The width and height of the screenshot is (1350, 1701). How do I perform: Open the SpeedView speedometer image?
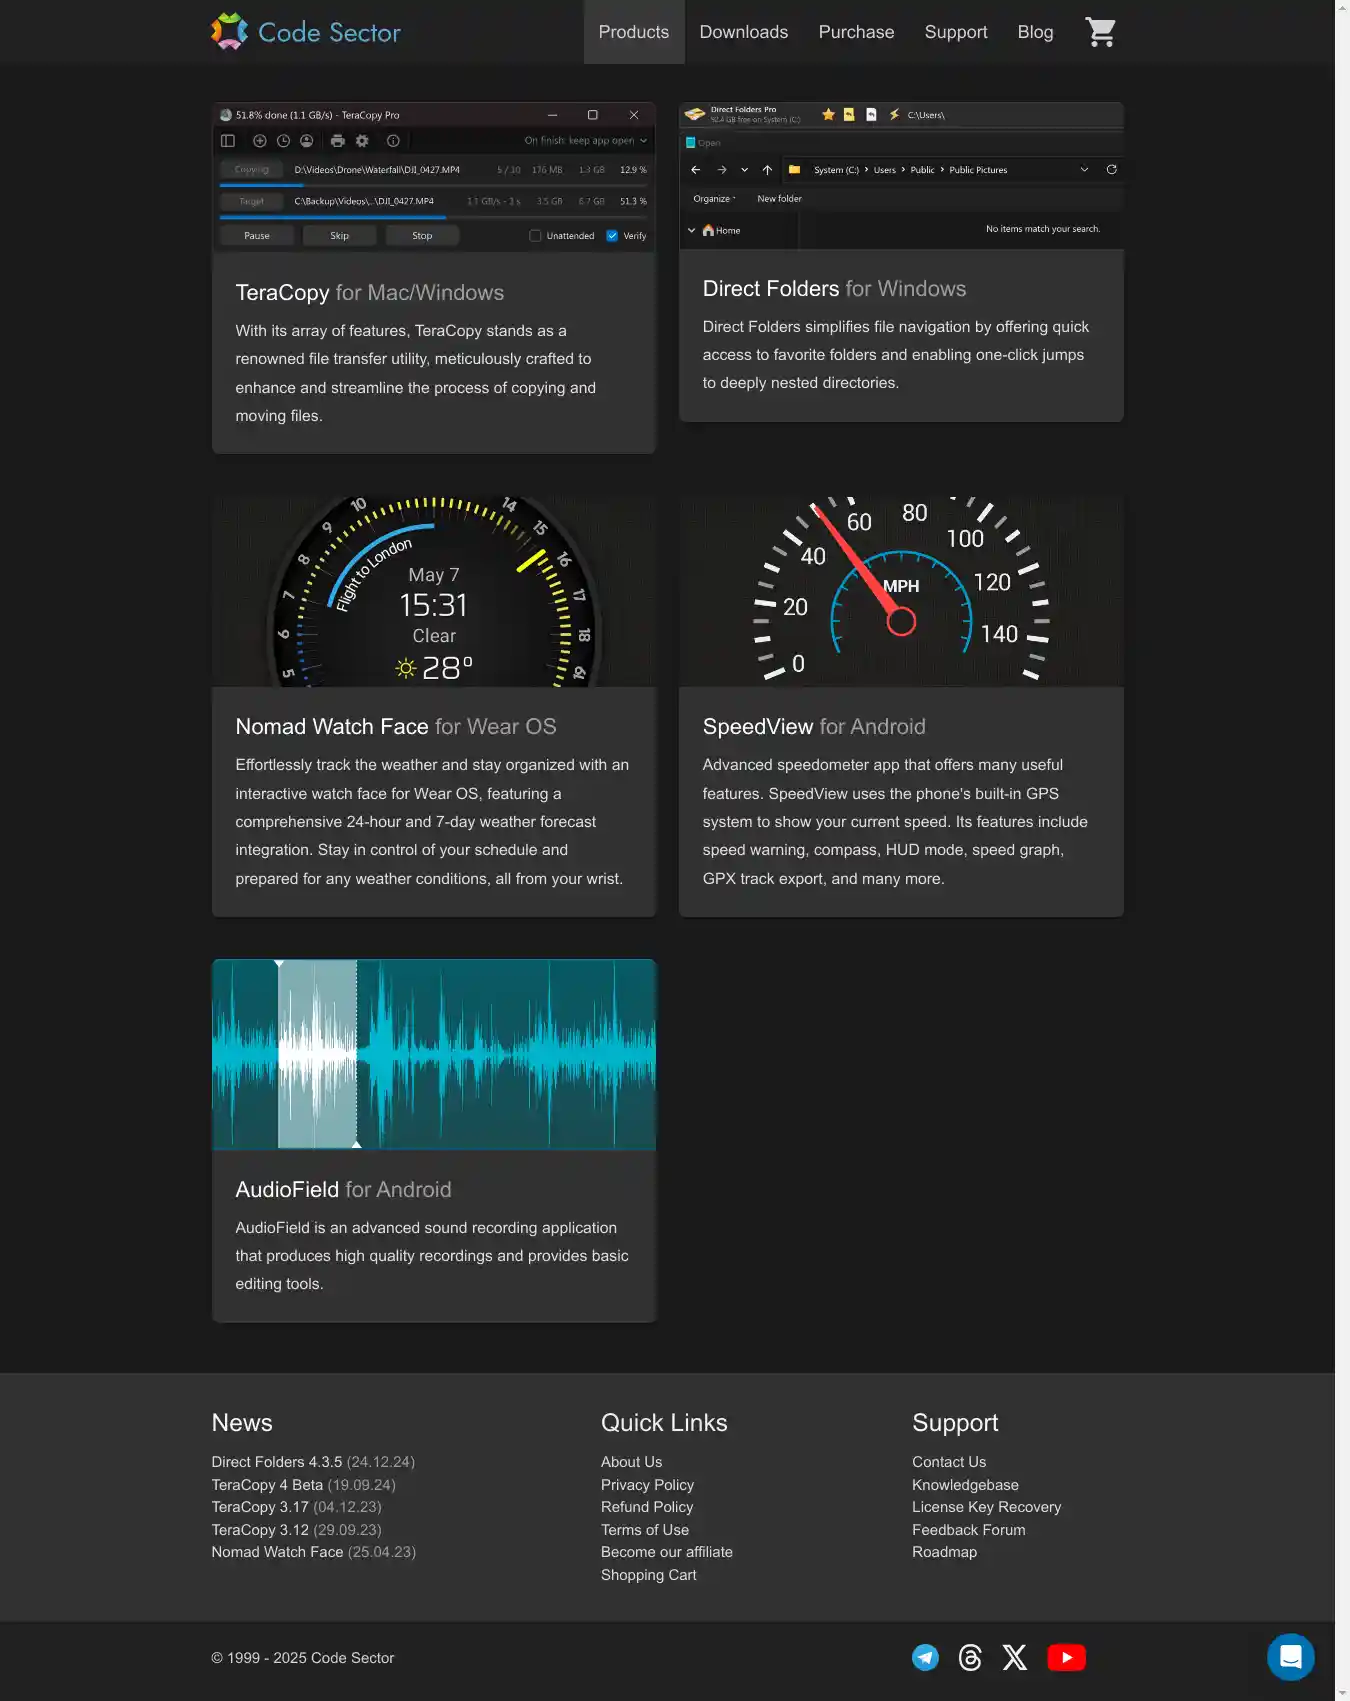[900, 591]
